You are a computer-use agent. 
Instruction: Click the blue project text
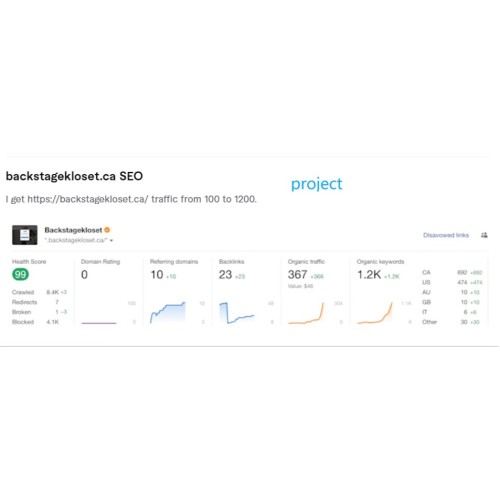[316, 184]
